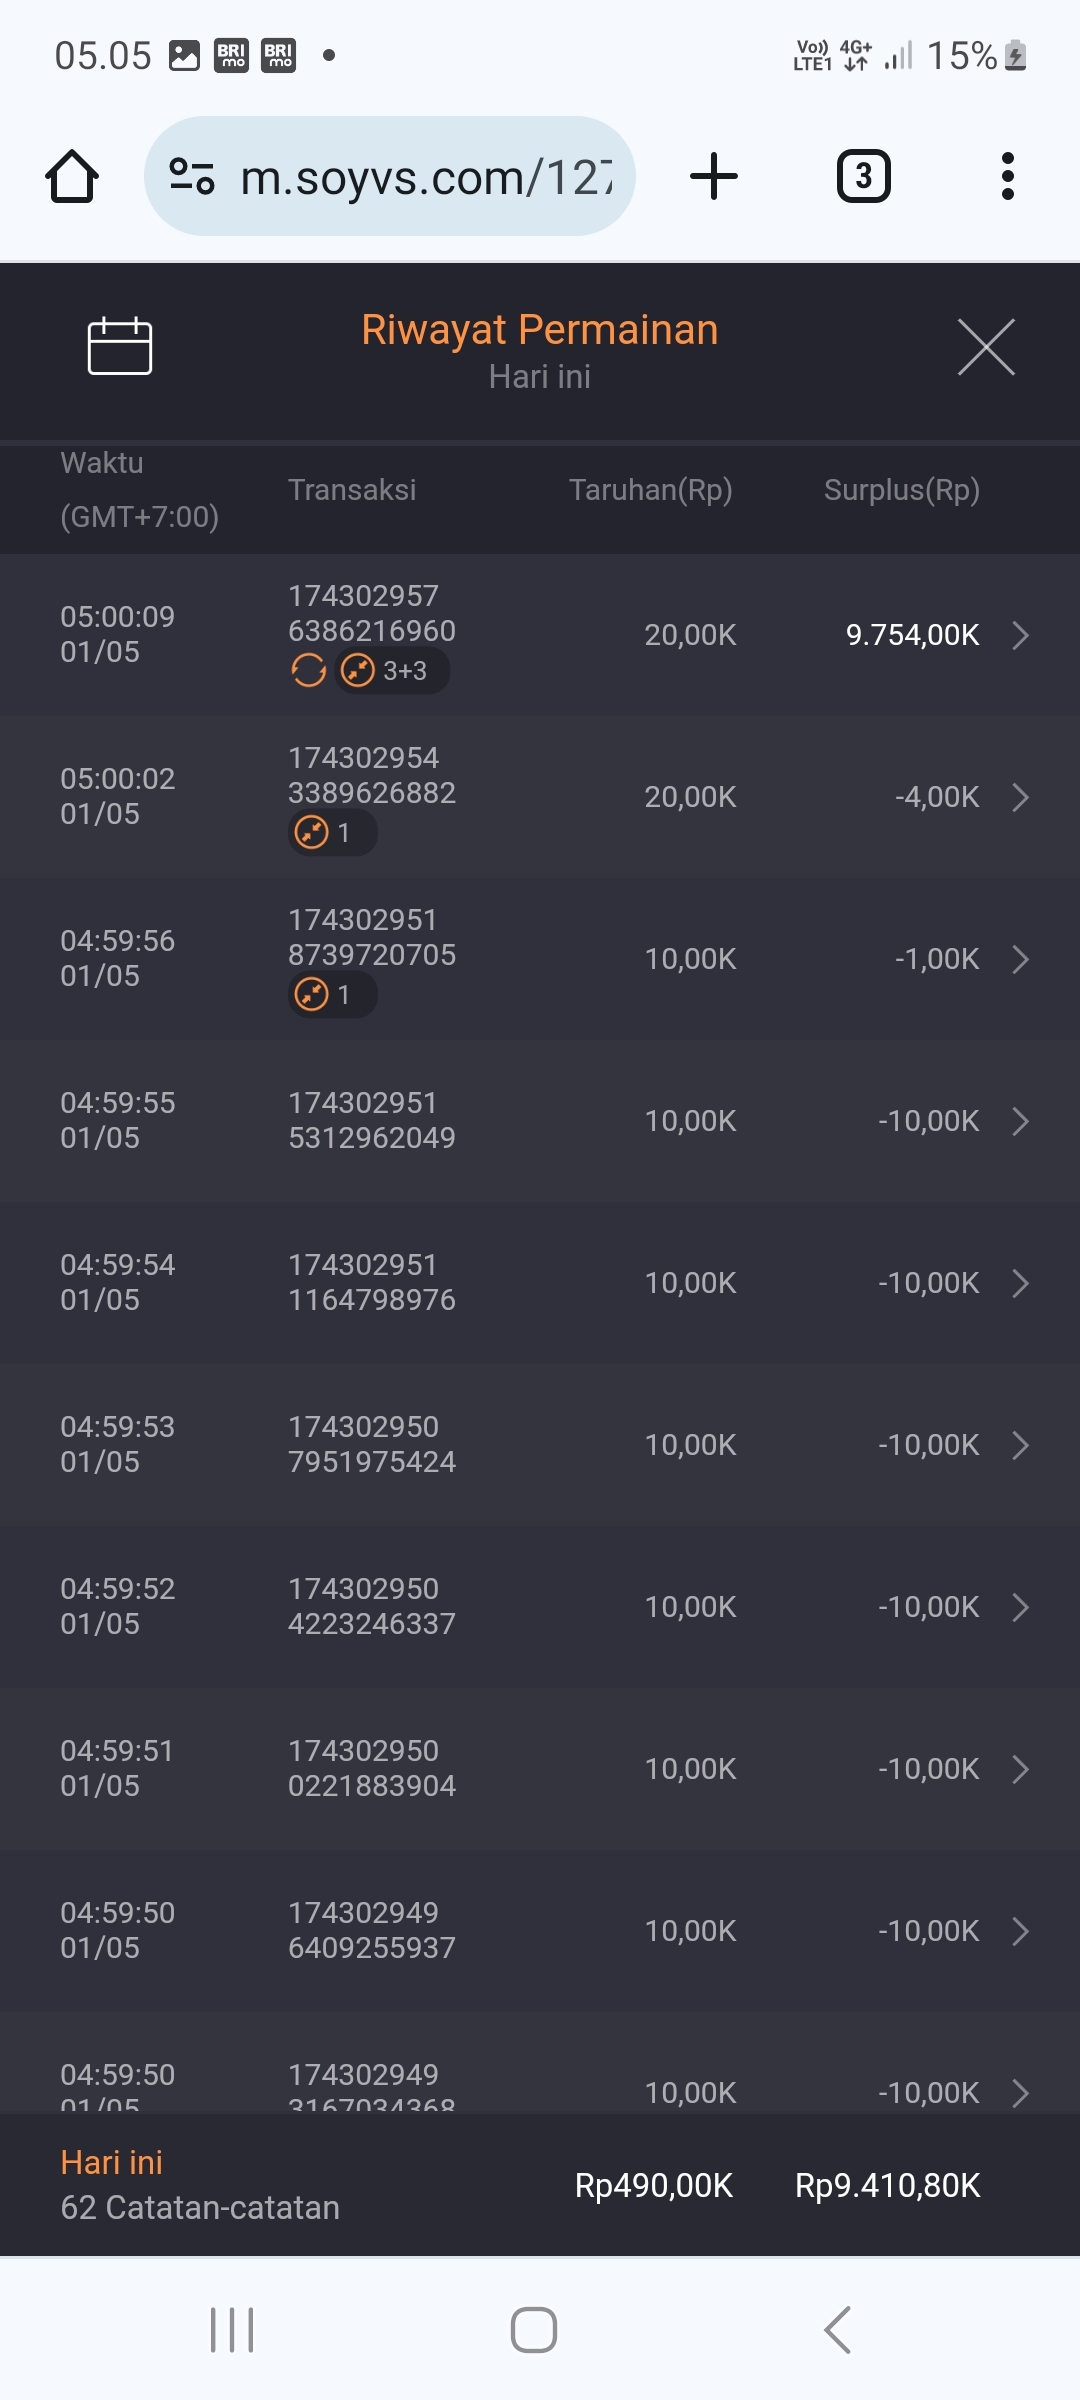Viewport: 1080px width, 2400px height.
Task: Click the address bar URL m.soyvs.com
Action: [x=425, y=177]
